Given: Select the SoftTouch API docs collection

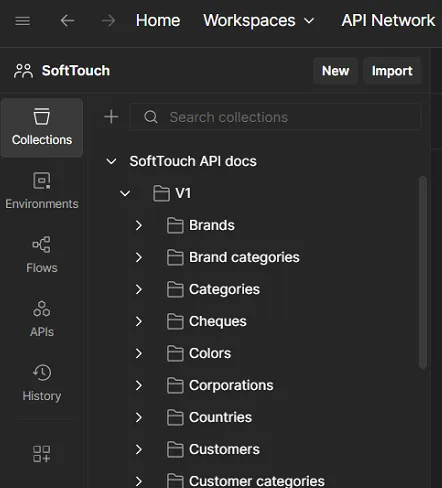Looking at the screenshot, I should tap(193, 161).
